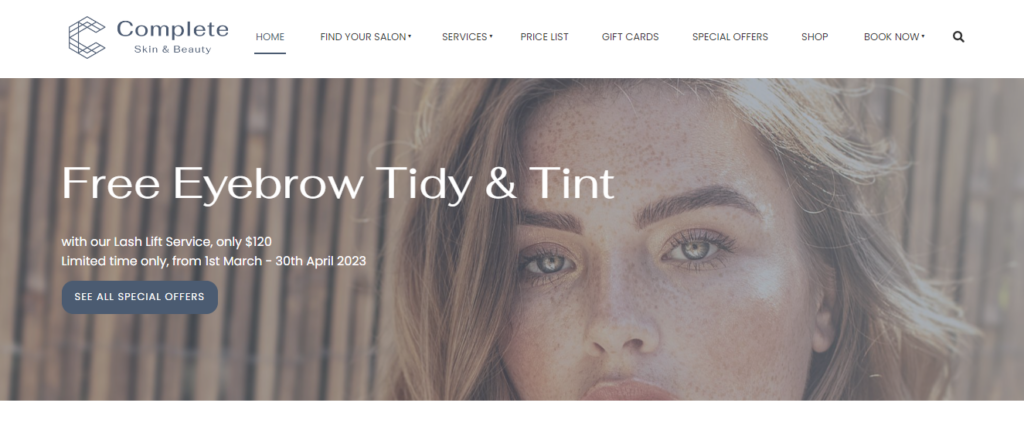The width and height of the screenshot is (1024, 437).
Task: Click the Free Eyebrow Tidy & Tint headline
Action: click(338, 184)
